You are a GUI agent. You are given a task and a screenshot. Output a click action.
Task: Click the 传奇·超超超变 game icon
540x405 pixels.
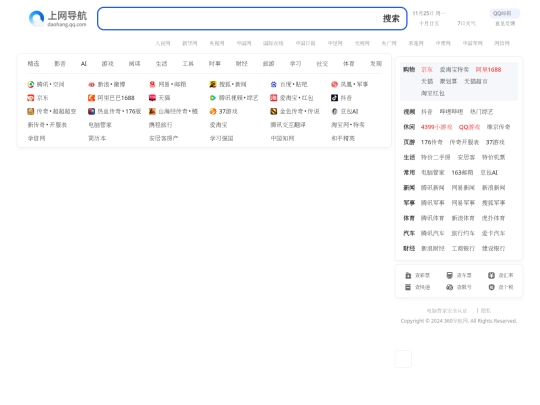click(x=31, y=111)
